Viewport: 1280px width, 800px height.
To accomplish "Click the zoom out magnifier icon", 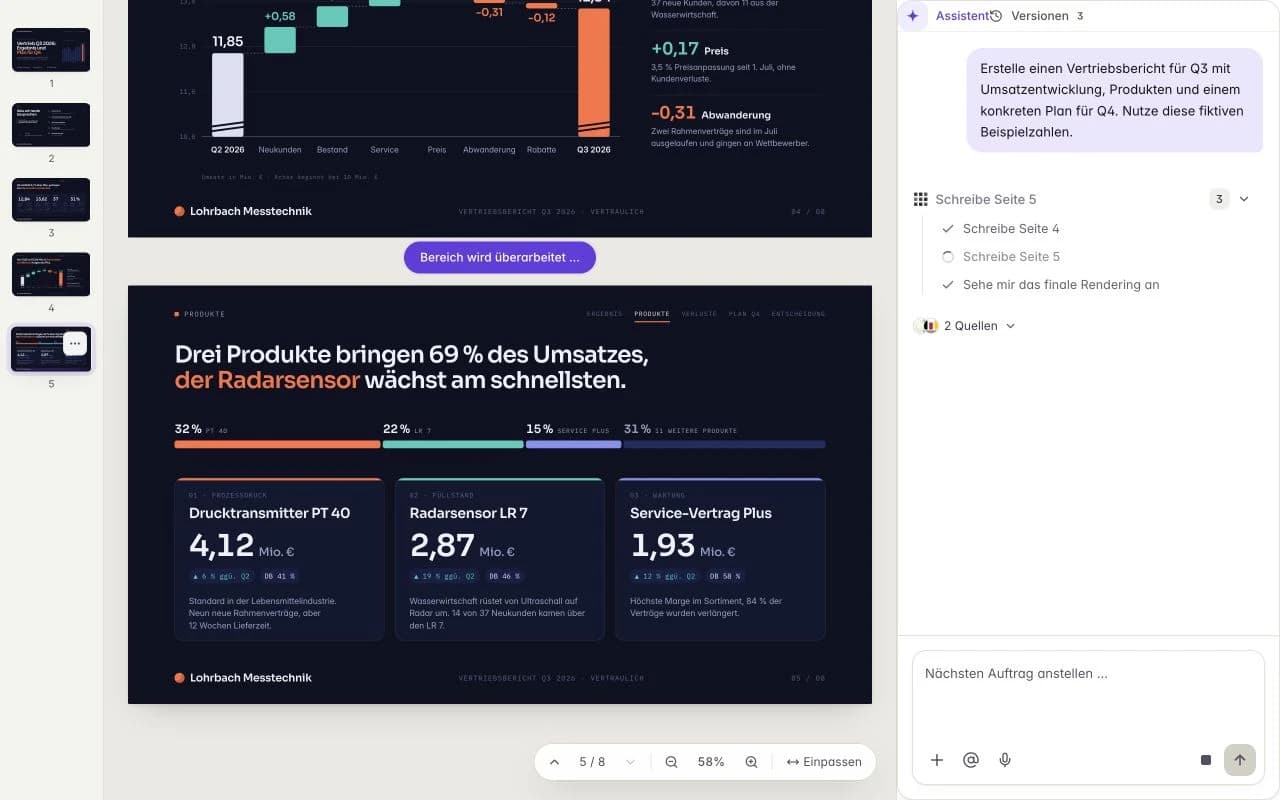I will (x=671, y=762).
